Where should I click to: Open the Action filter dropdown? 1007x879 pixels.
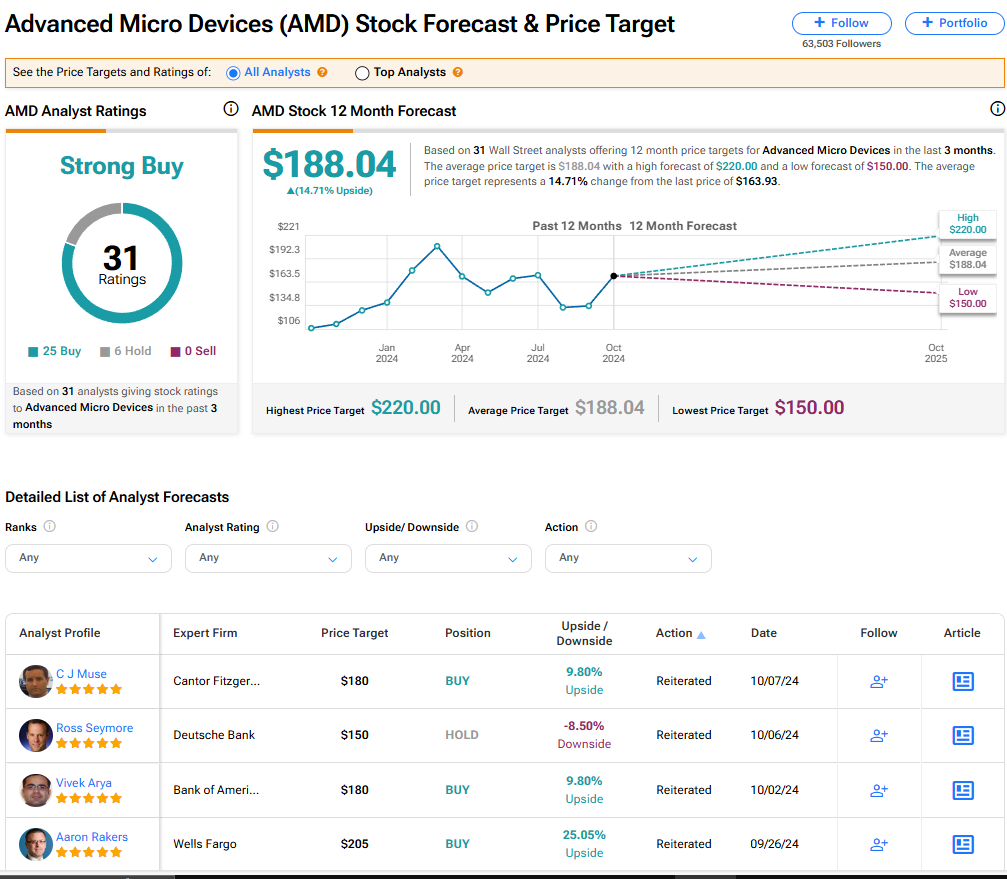[x=628, y=558]
